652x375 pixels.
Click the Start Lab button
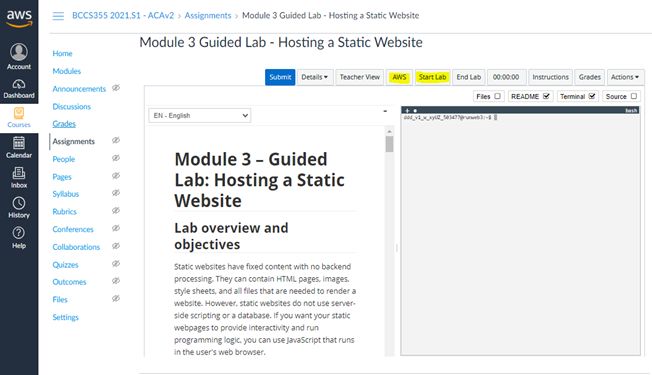point(432,77)
